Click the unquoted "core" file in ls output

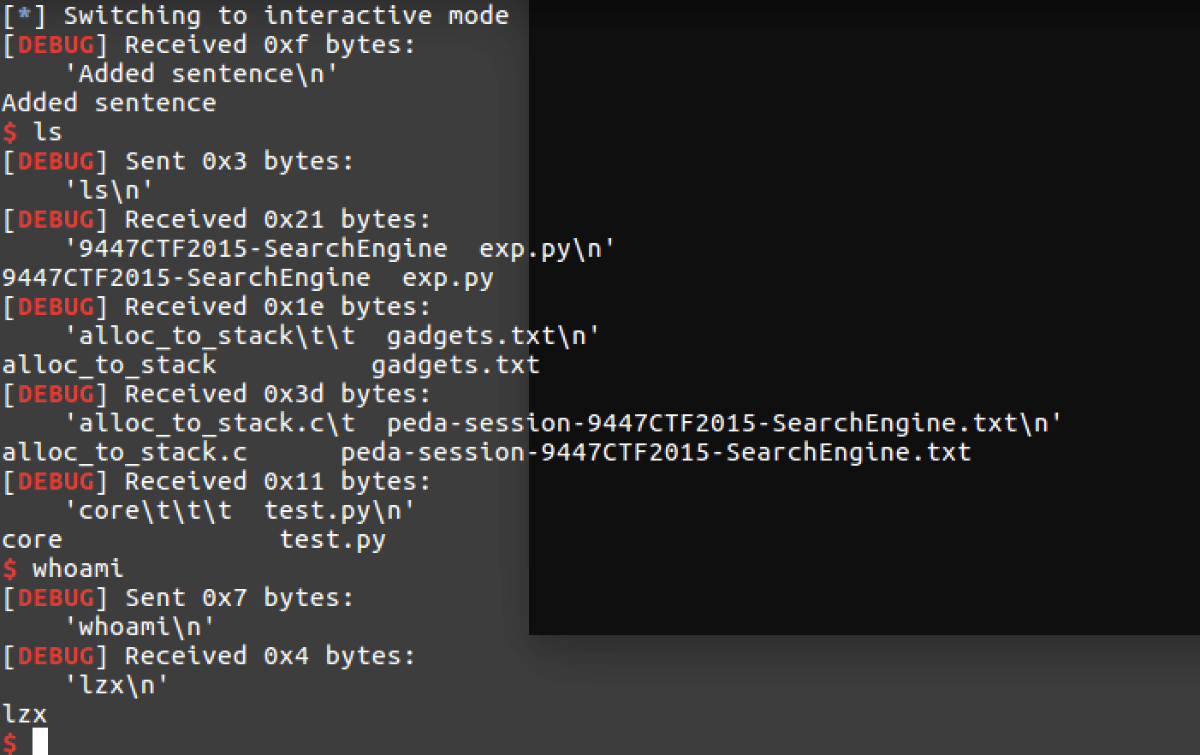[32, 541]
